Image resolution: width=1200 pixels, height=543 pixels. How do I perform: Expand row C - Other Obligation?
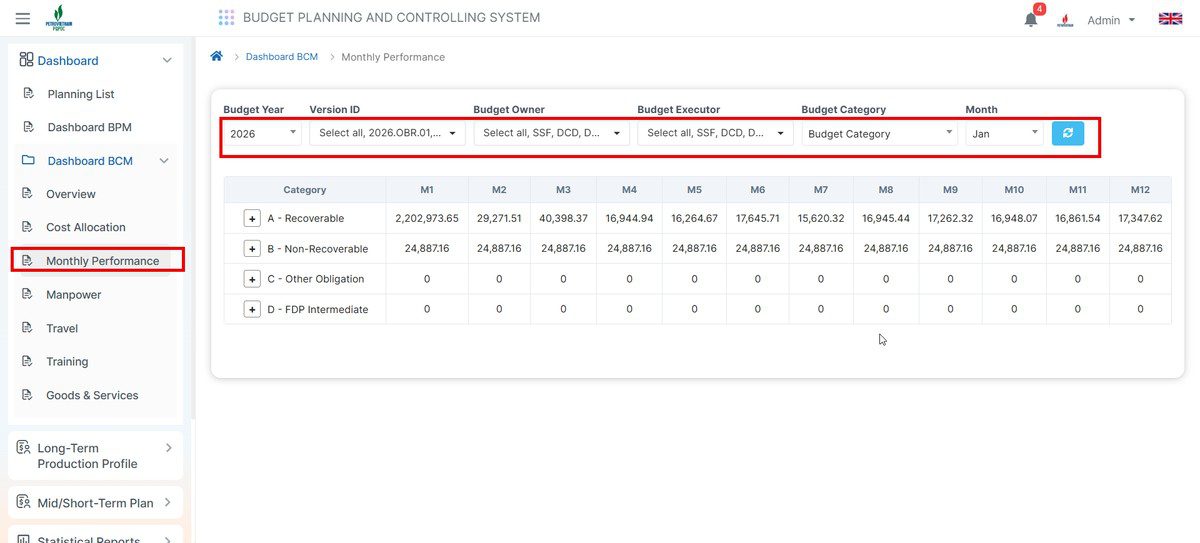coord(252,279)
